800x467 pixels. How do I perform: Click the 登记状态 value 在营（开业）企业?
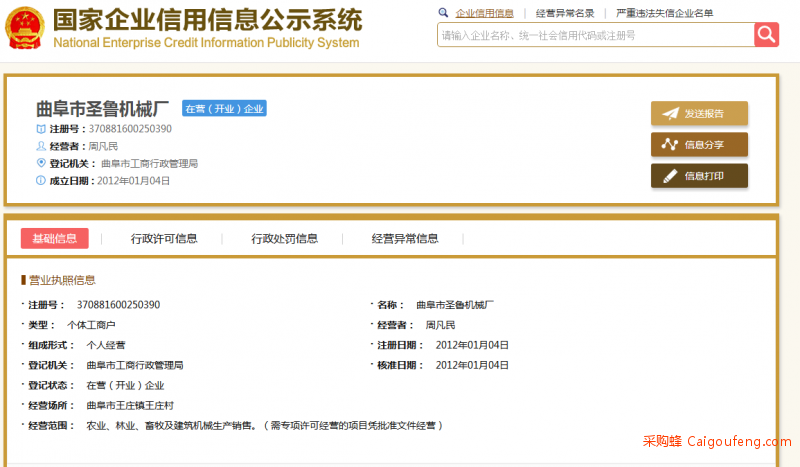(x=125, y=385)
